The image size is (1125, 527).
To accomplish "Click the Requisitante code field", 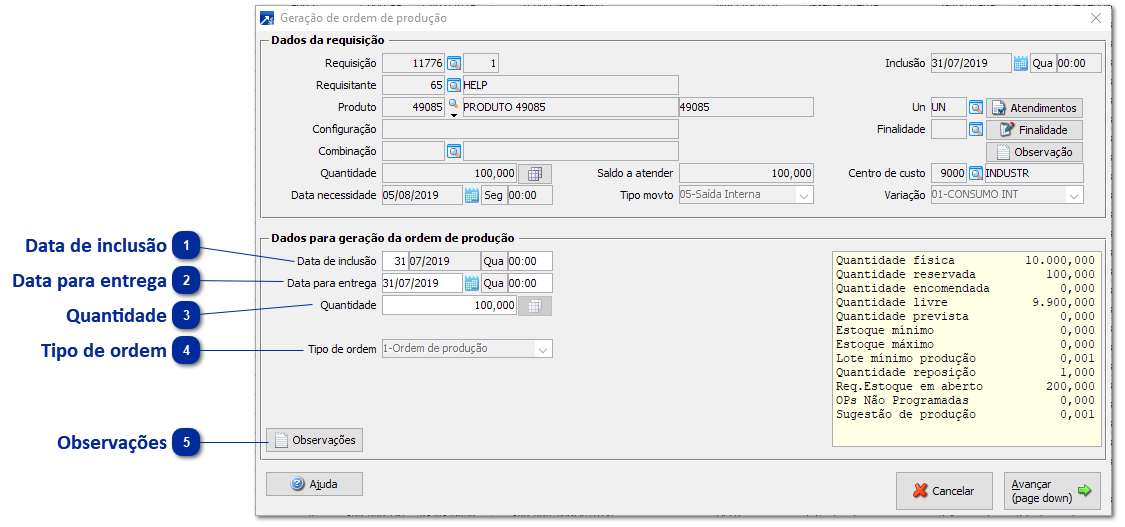I will click(414, 85).
